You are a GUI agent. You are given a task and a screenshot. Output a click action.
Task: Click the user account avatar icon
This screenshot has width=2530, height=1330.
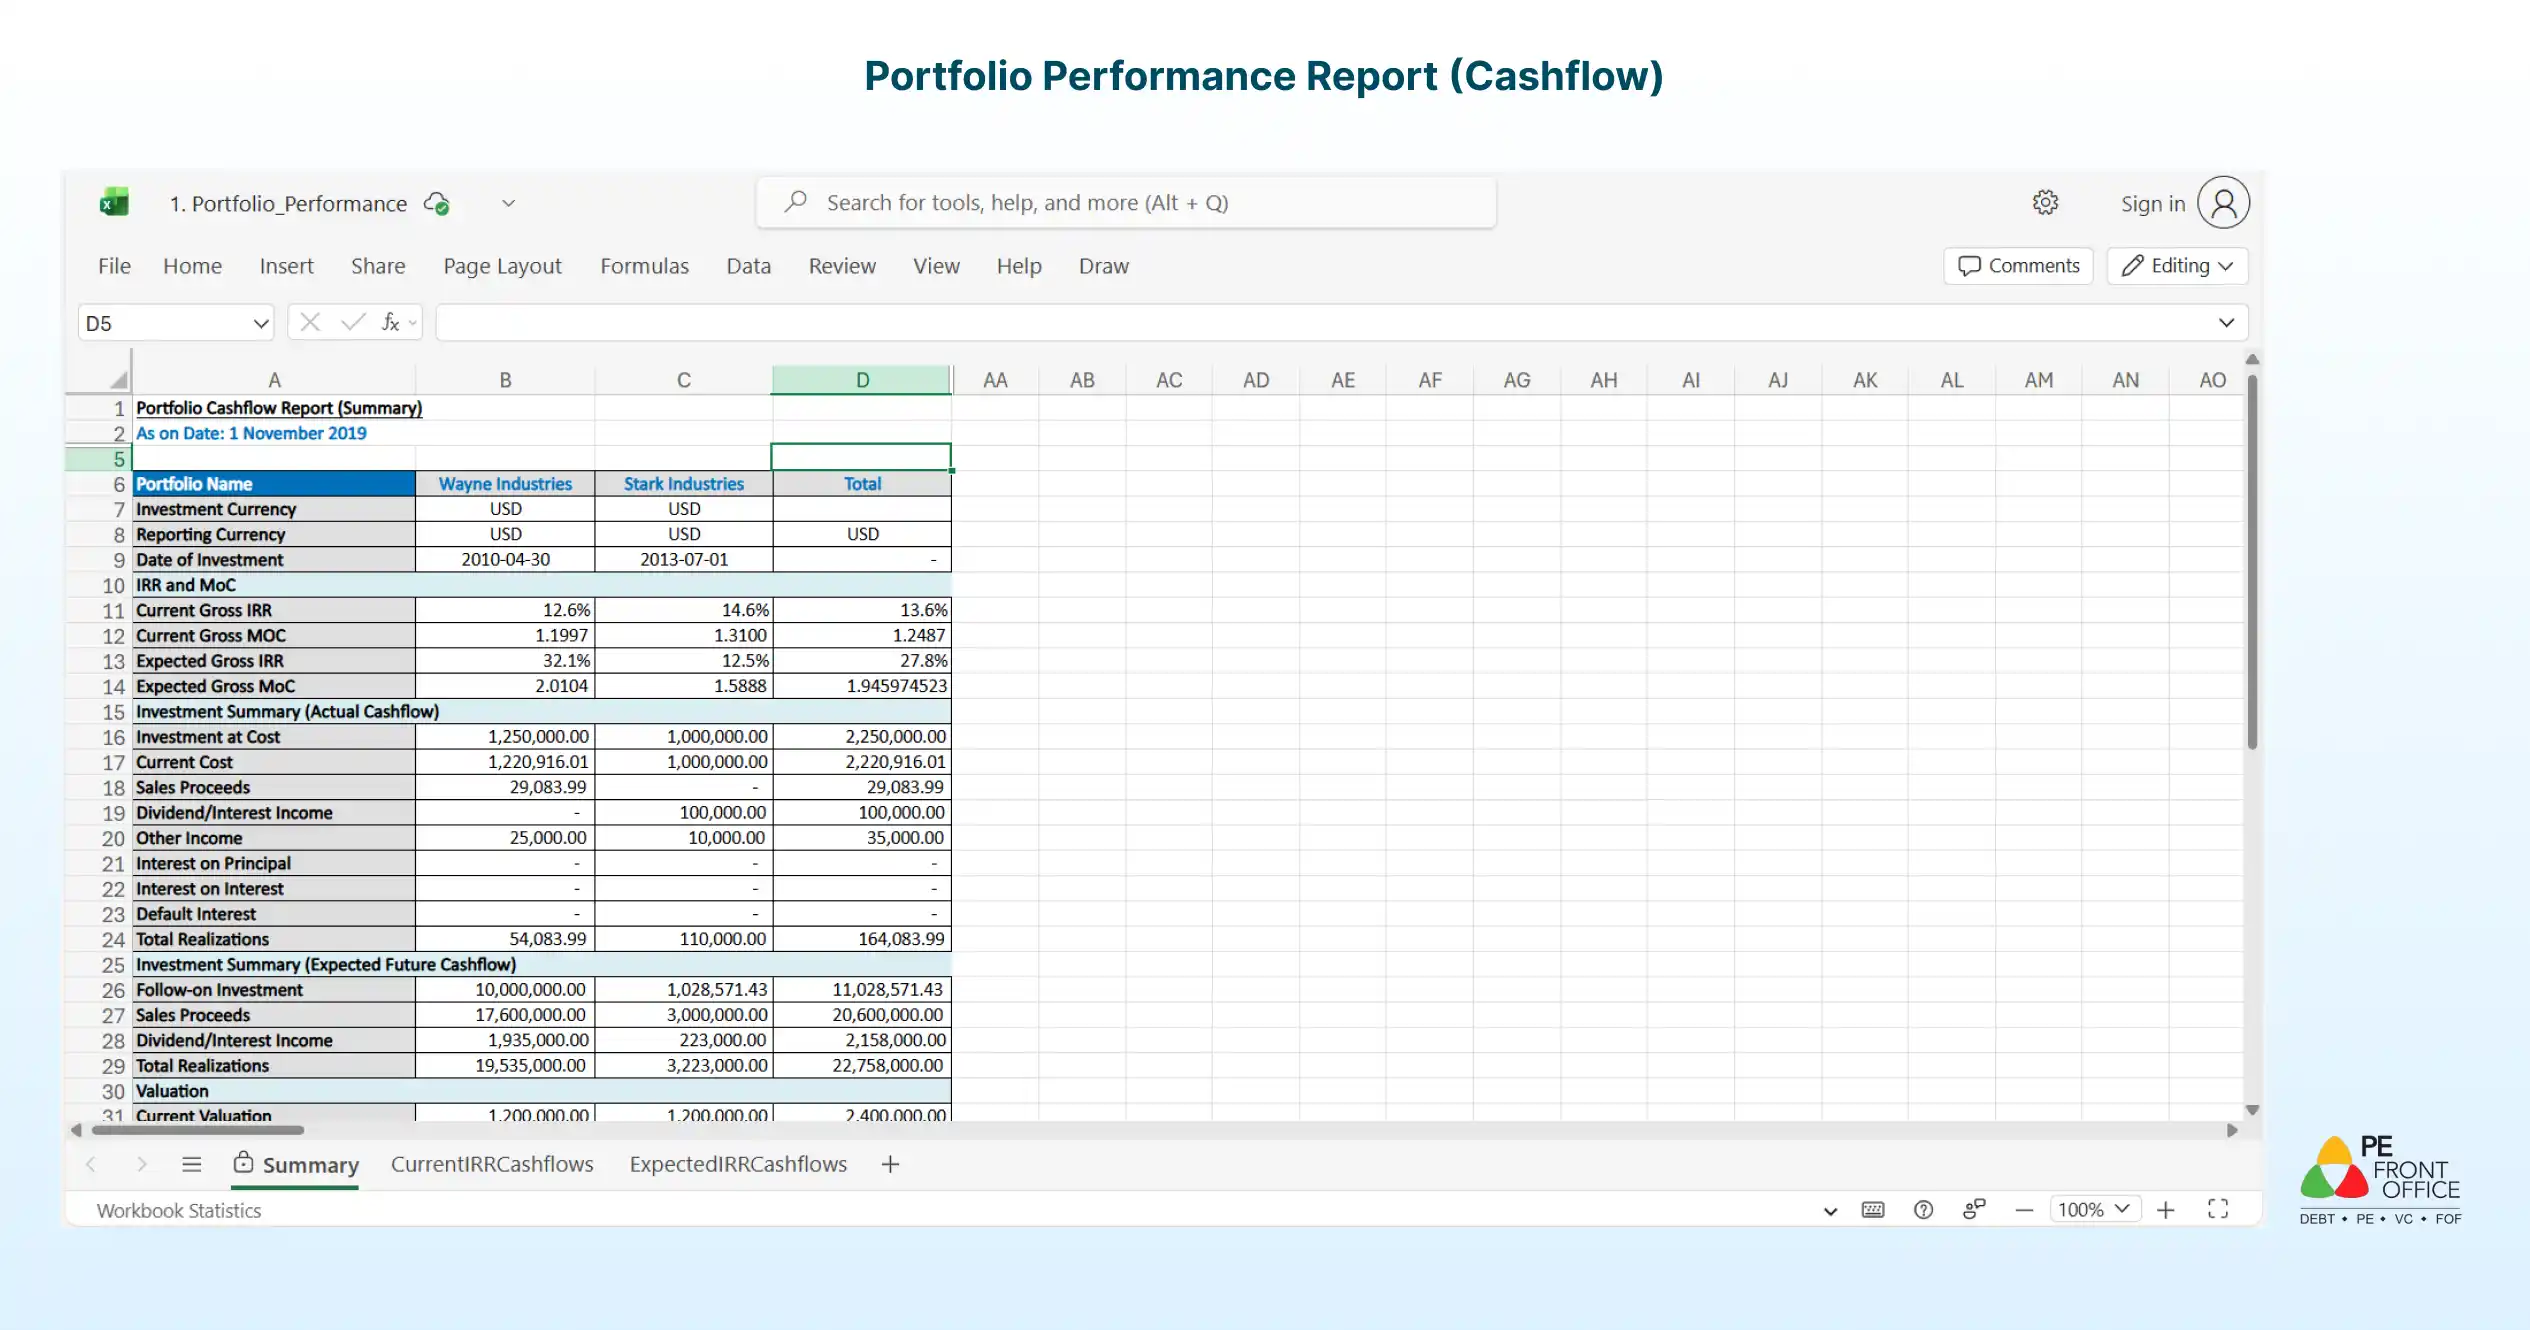2223,203
